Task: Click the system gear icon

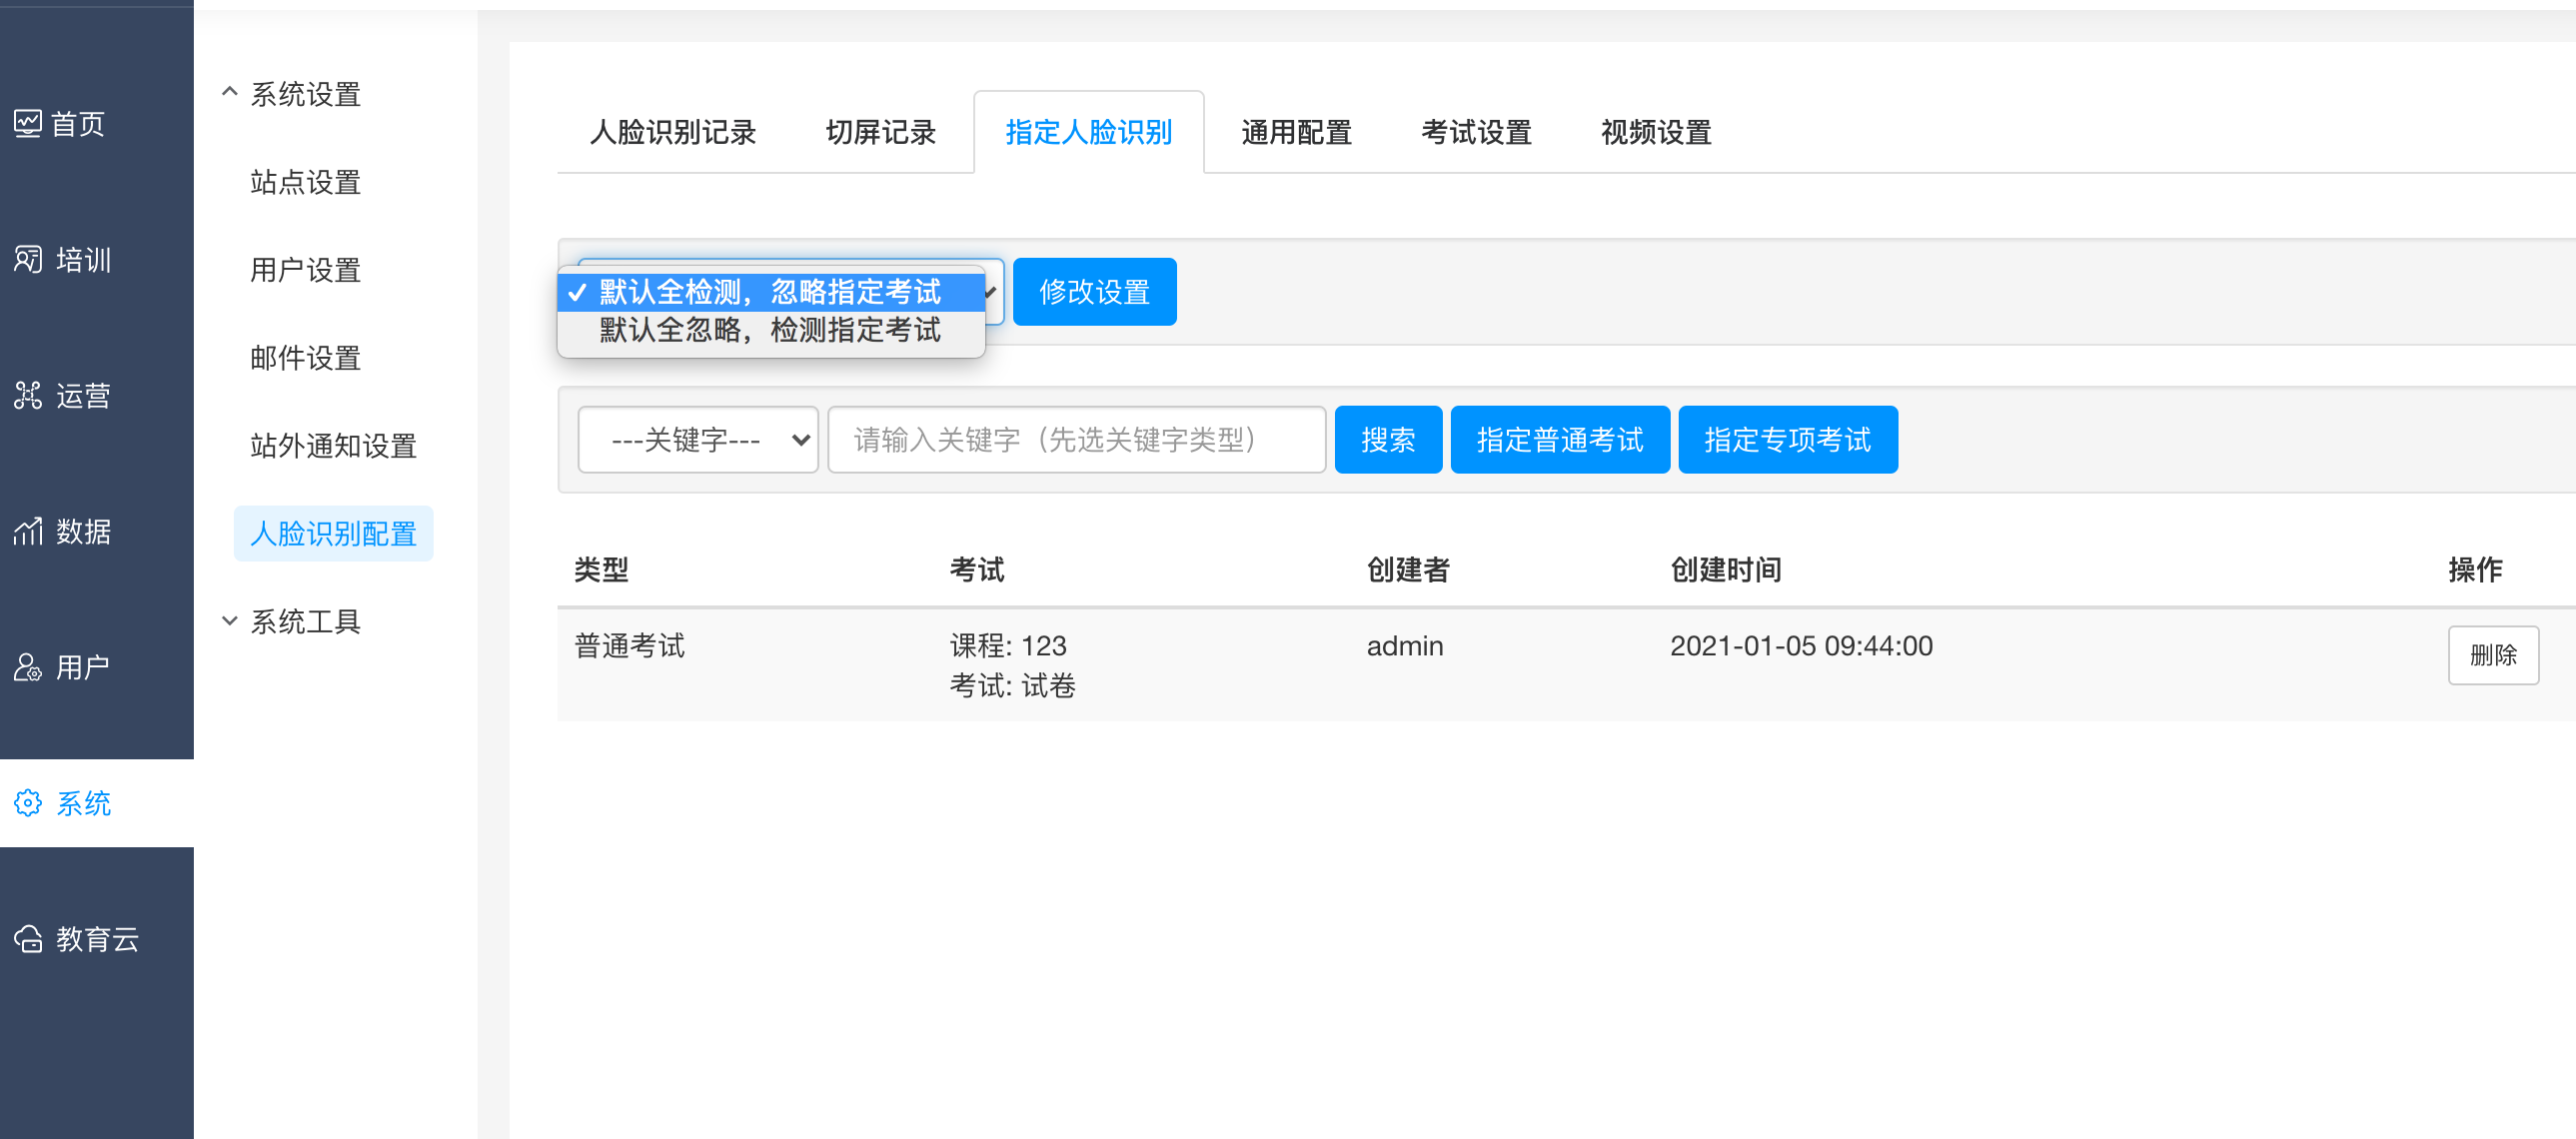Action: (x=27, y=803)
